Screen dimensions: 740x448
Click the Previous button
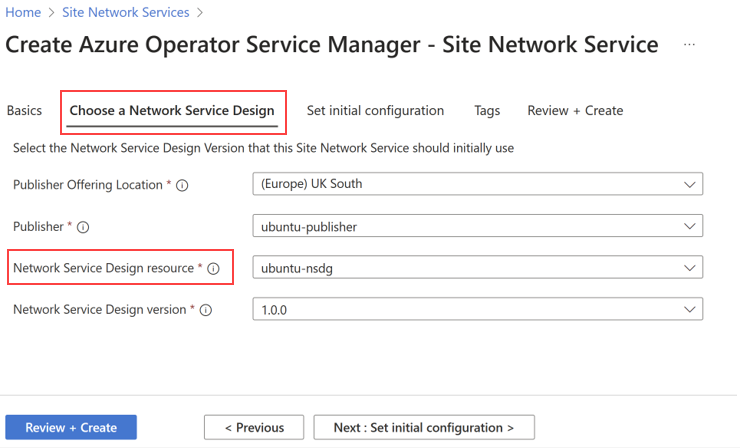point(254,427)
